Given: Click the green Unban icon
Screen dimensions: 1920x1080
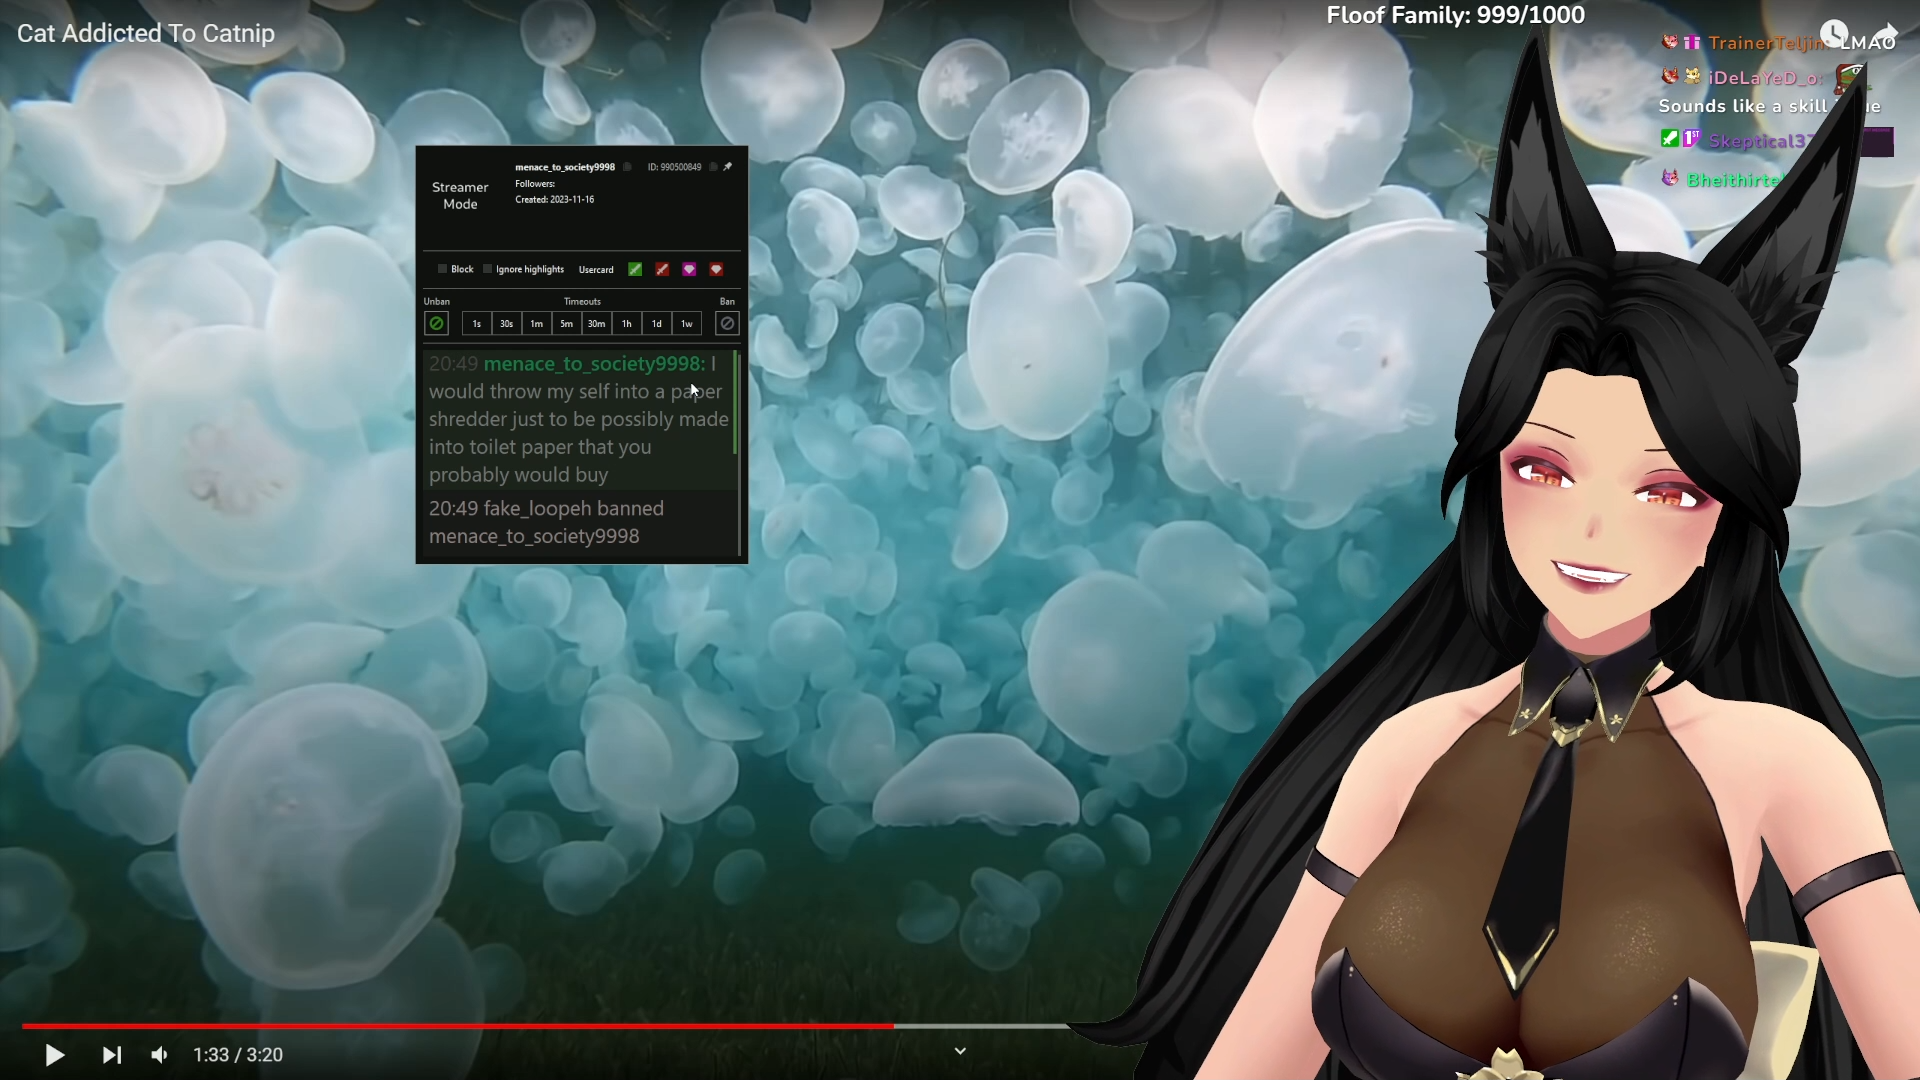Looking at the screenshot, I should click(x=436, y=323).
